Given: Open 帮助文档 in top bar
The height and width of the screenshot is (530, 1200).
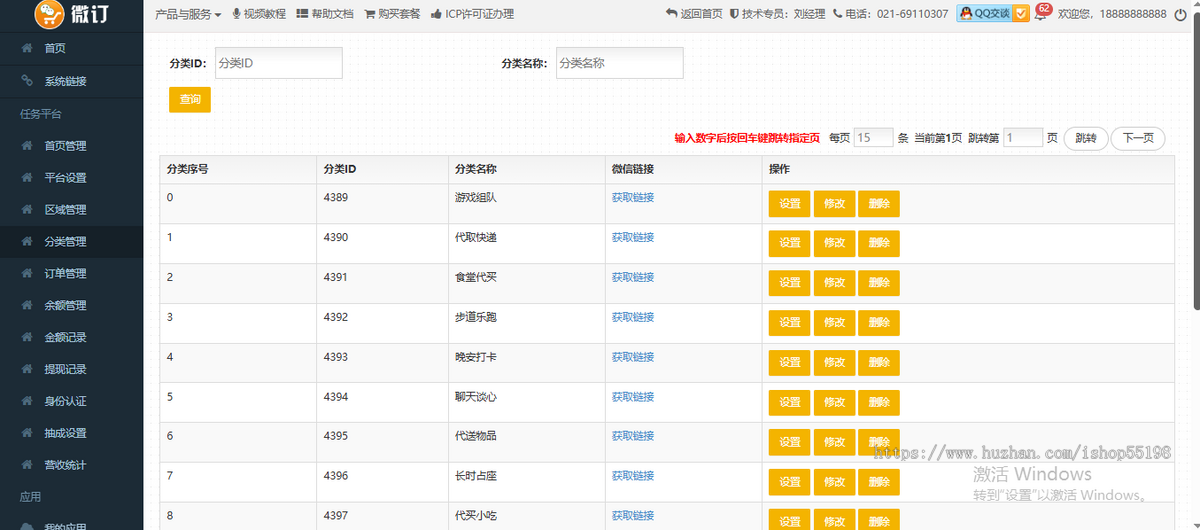Looking at the screenshot, I should coord(325,14).
